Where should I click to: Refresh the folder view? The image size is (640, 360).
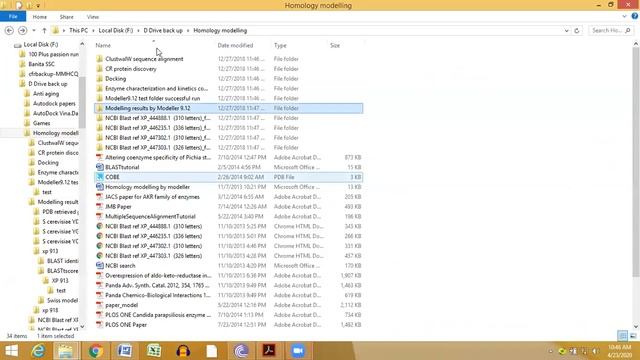click(x=577, y=31)
